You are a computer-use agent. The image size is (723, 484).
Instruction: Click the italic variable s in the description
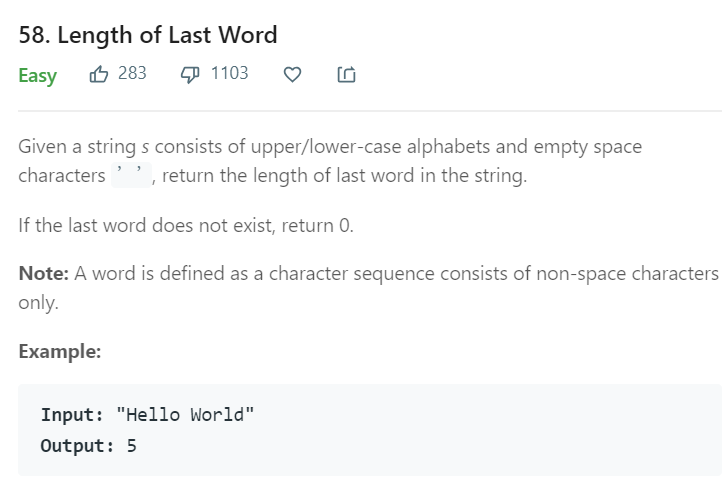(x=145, y=147)
